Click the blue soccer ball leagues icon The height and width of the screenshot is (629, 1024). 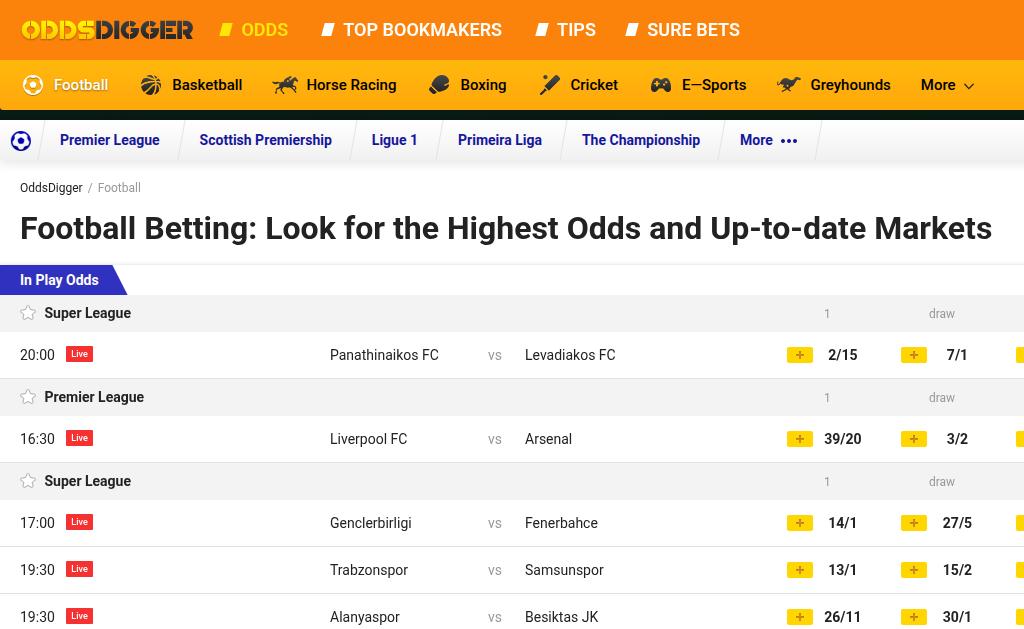[21, 140]
